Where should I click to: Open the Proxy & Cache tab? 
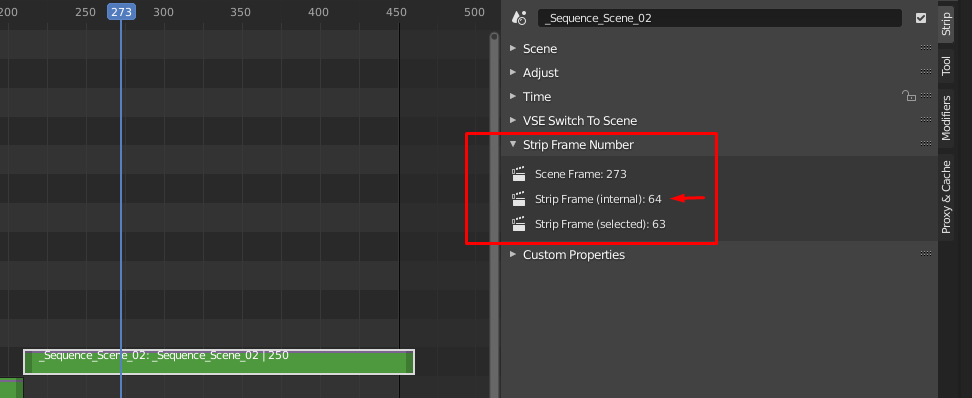click(x=945, y=197)
